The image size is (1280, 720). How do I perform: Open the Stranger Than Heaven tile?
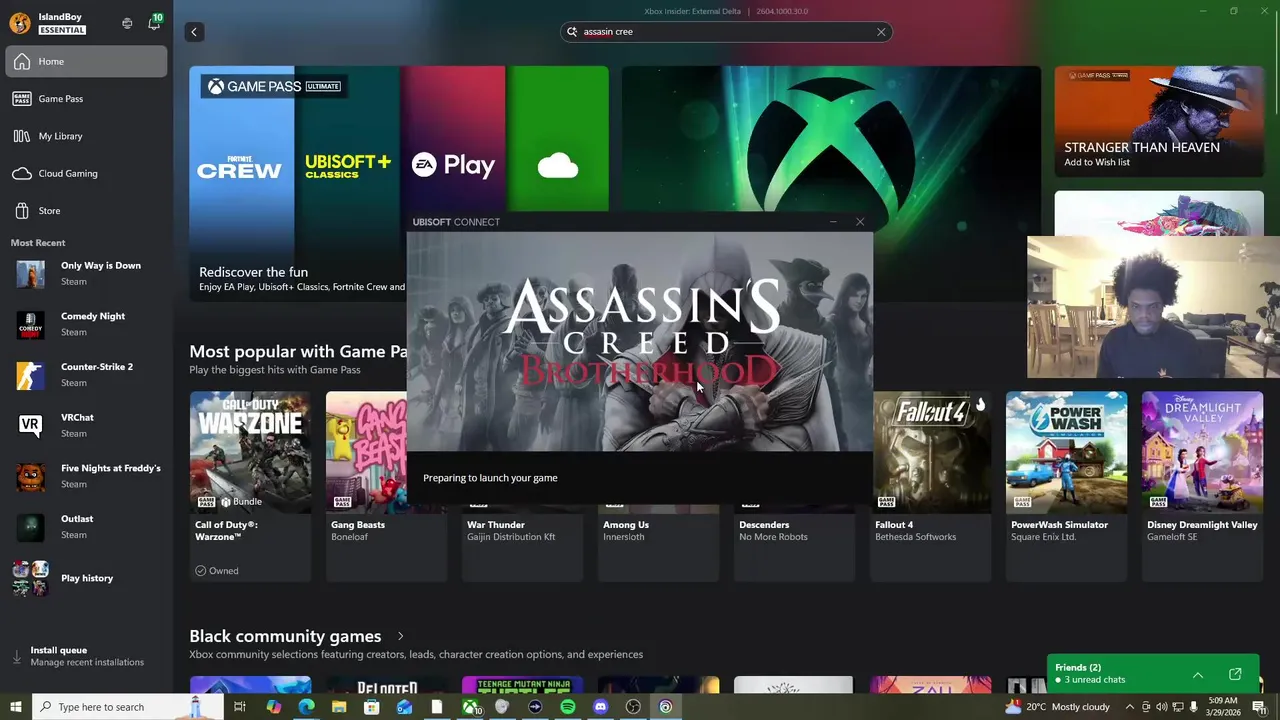coord(1159,121)
